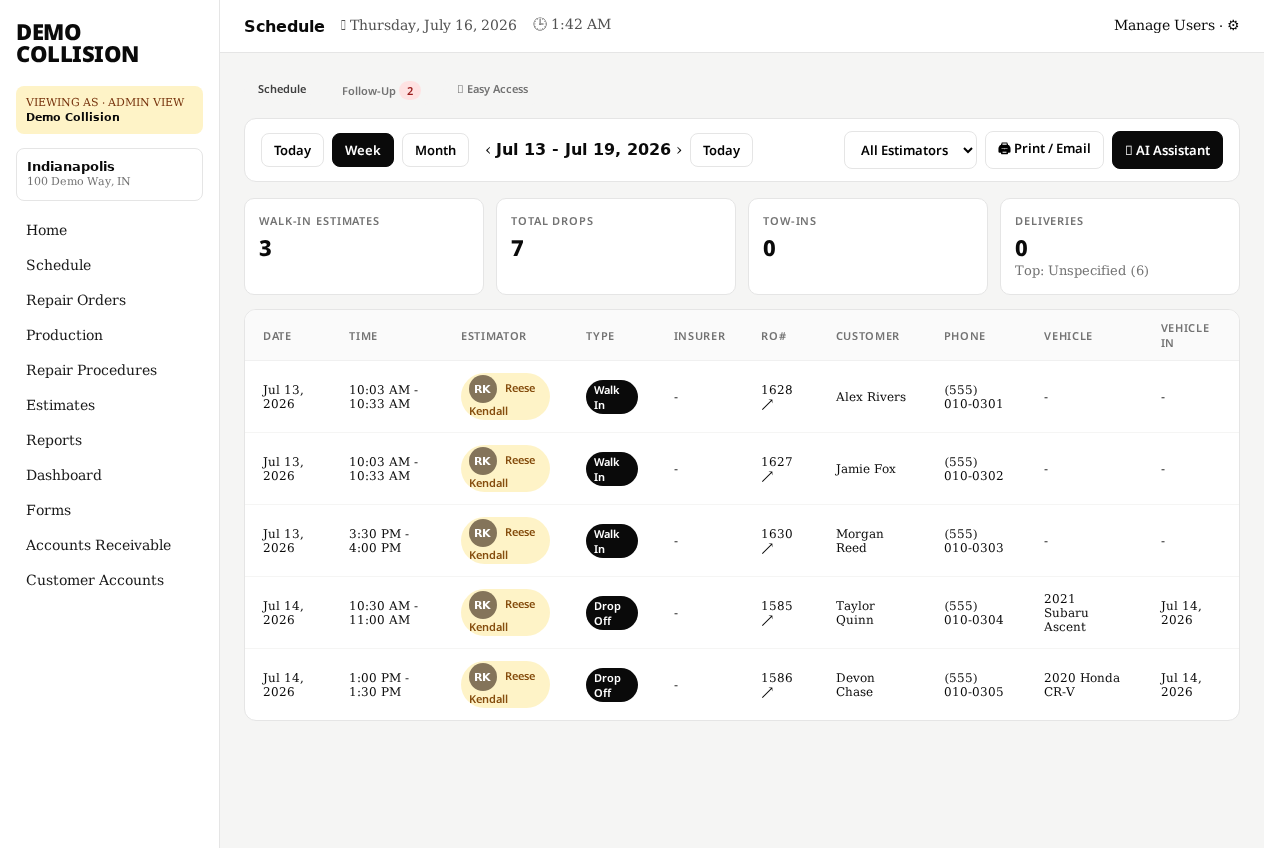Open Home in sidebar
Screen dimensions: 1264x848
click(x=109, y=230)
